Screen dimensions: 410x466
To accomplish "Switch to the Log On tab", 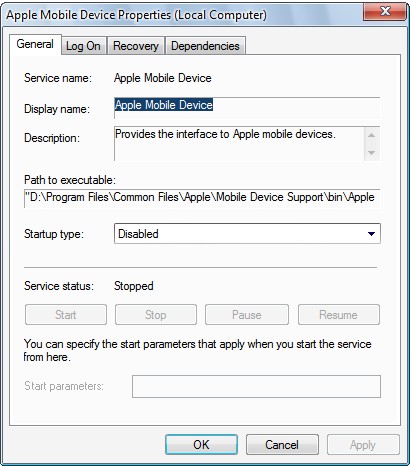I will pyautogui.click(x=83, y=46).
